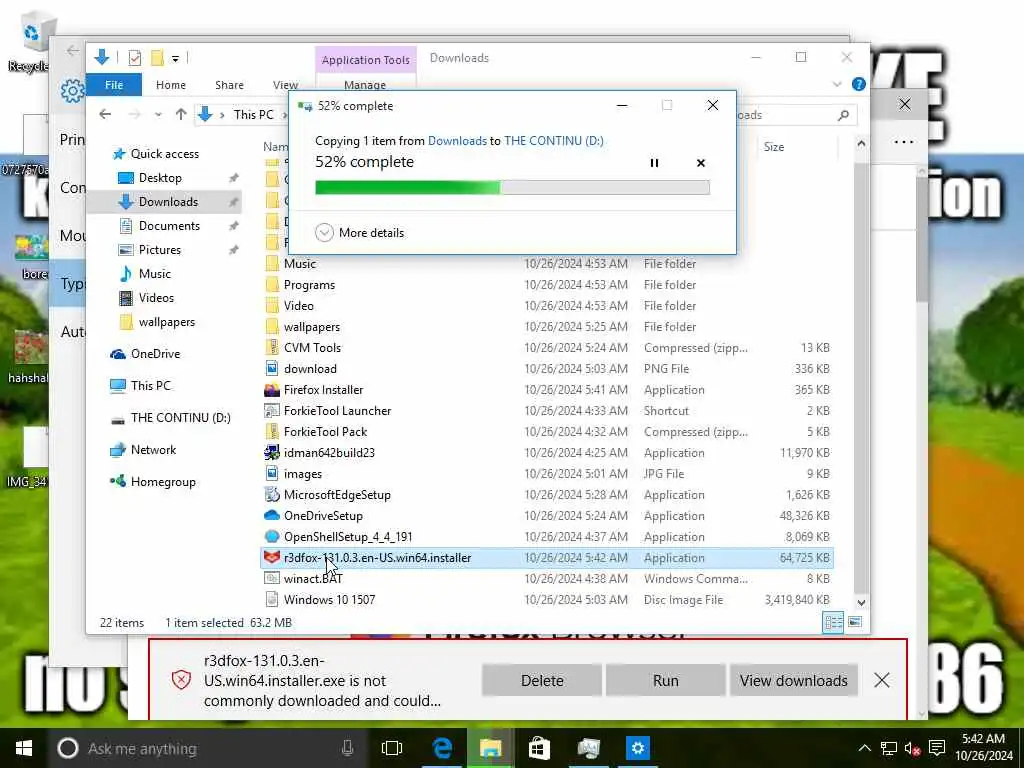Open Quick Access Toolbar customize dropdown
The height and width of the screenshot is (768, 1024).
pyautogui.click(x=175, y=59)
